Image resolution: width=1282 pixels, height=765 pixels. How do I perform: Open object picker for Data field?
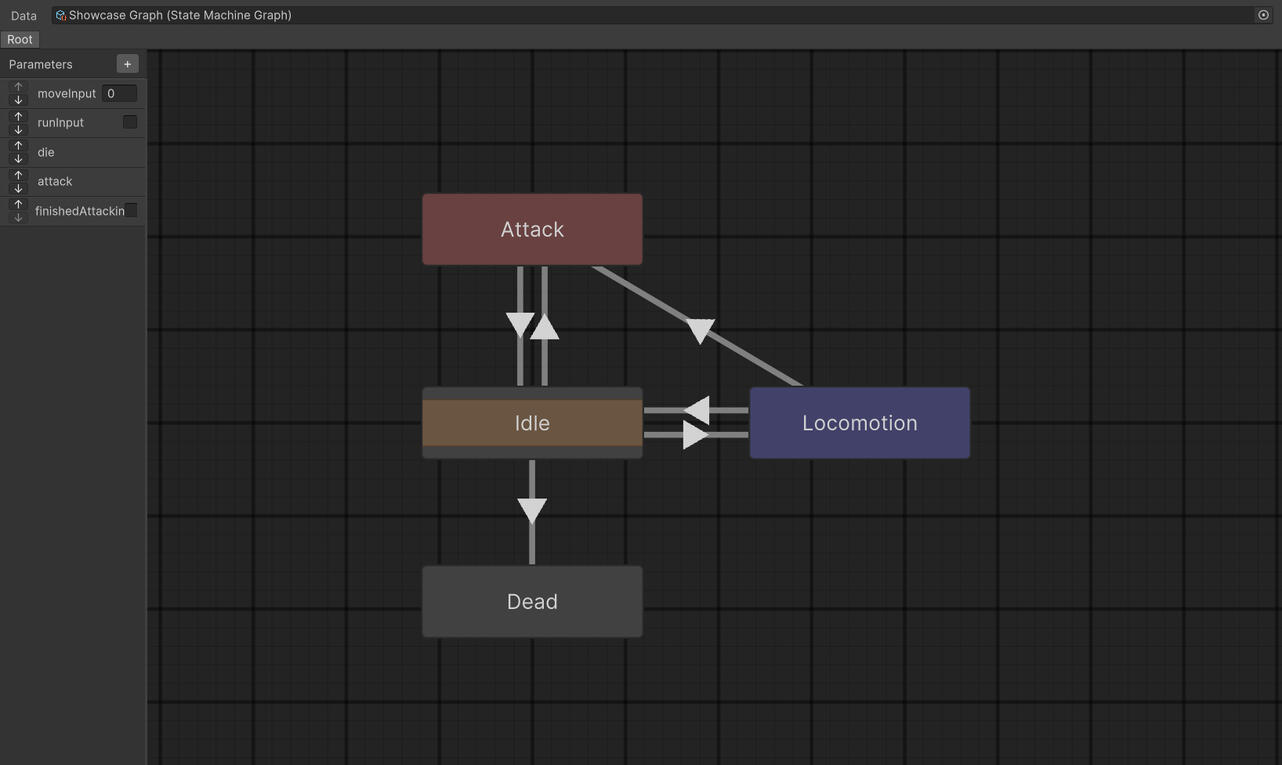point(1263,15)
